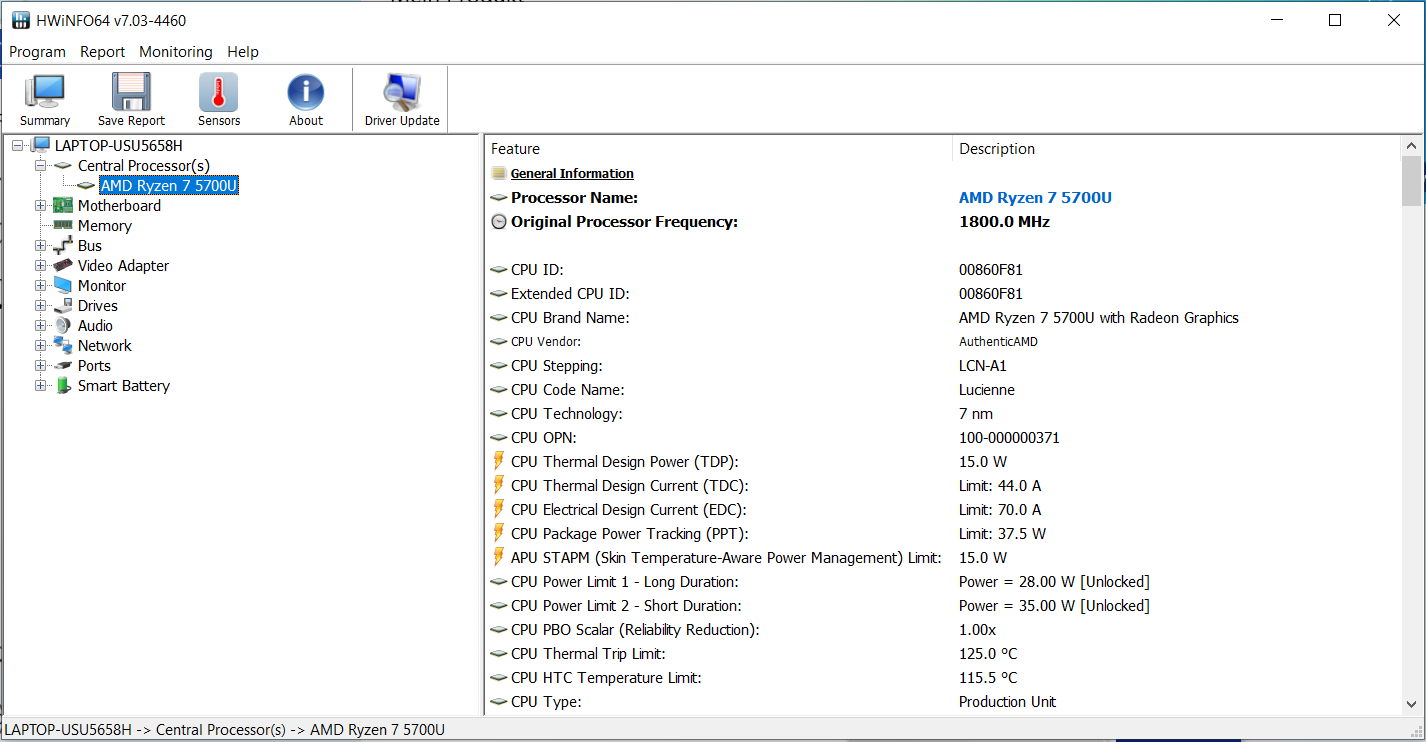Select the Memory module icon
1426x742 pixels.
pyautogui.click(x=63, y=226)
